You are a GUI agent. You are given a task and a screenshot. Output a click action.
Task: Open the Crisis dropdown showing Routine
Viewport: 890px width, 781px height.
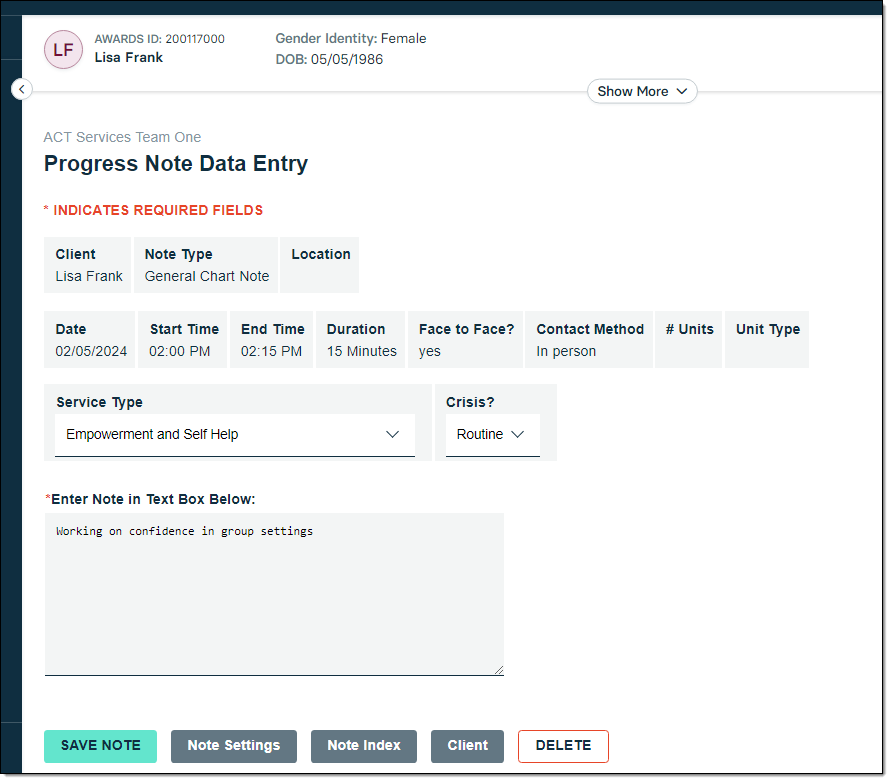pos(492,435)
